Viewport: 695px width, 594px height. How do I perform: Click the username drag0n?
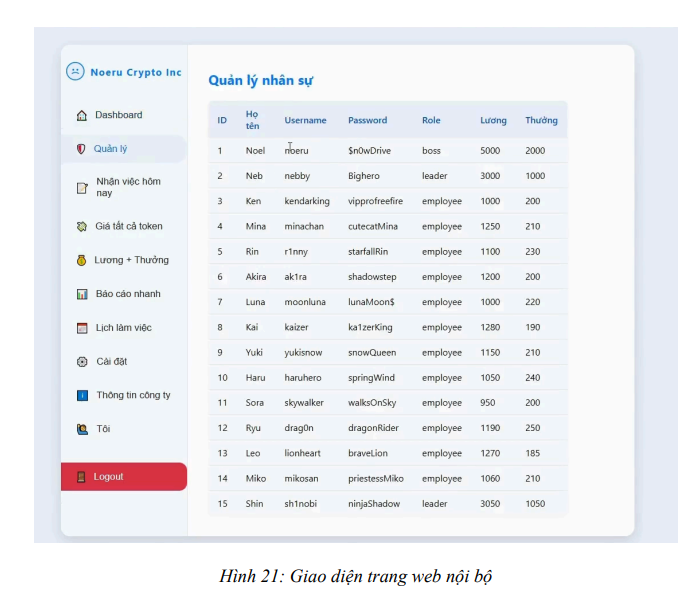coord(299,428)
